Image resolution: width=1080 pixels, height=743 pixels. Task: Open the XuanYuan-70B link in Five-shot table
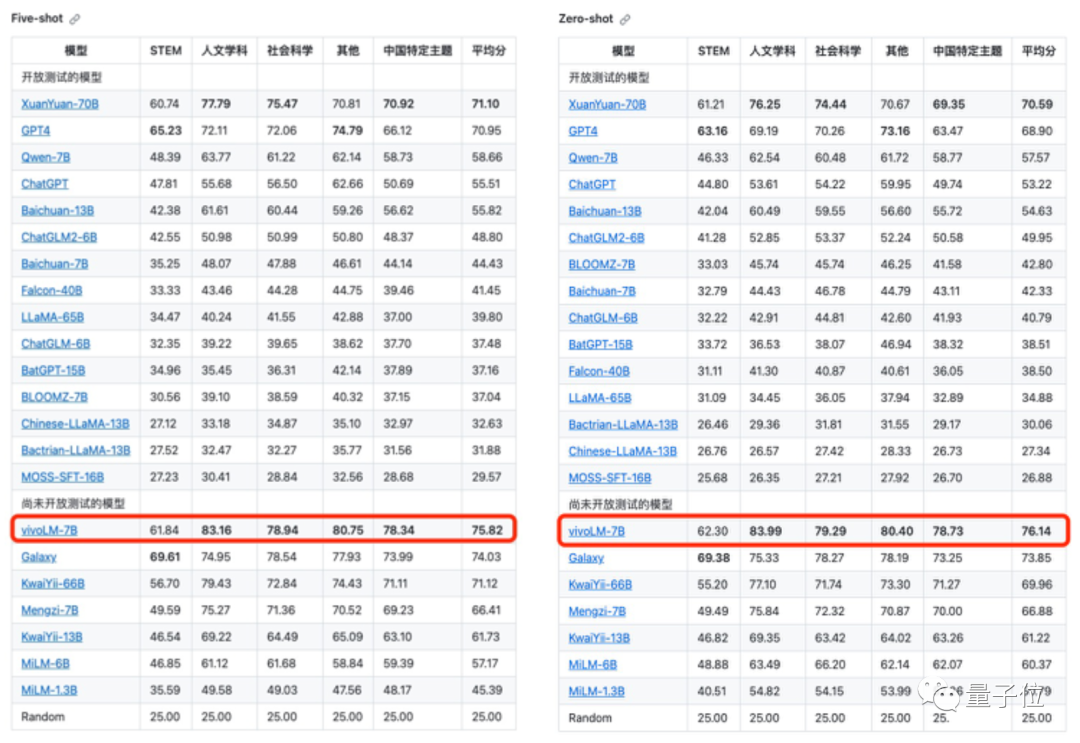(59, 104)
